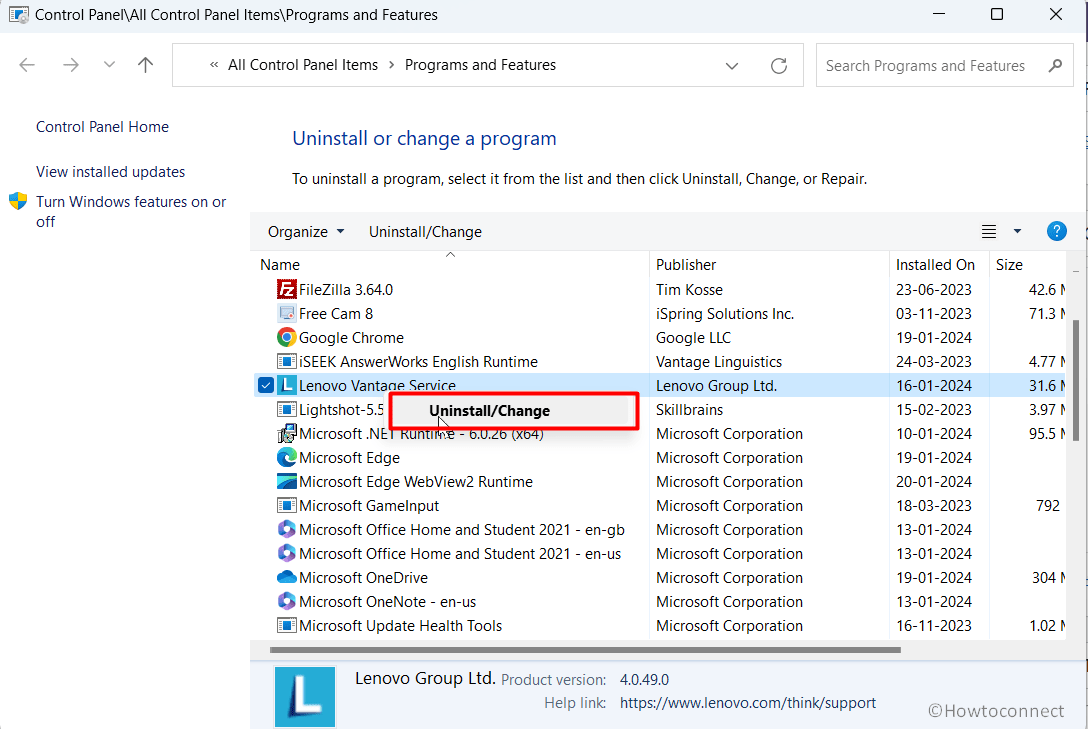The height and width of the screenshot is (729, 1088).
Task: Sort by the Name column header
Action: click(280, 265)
